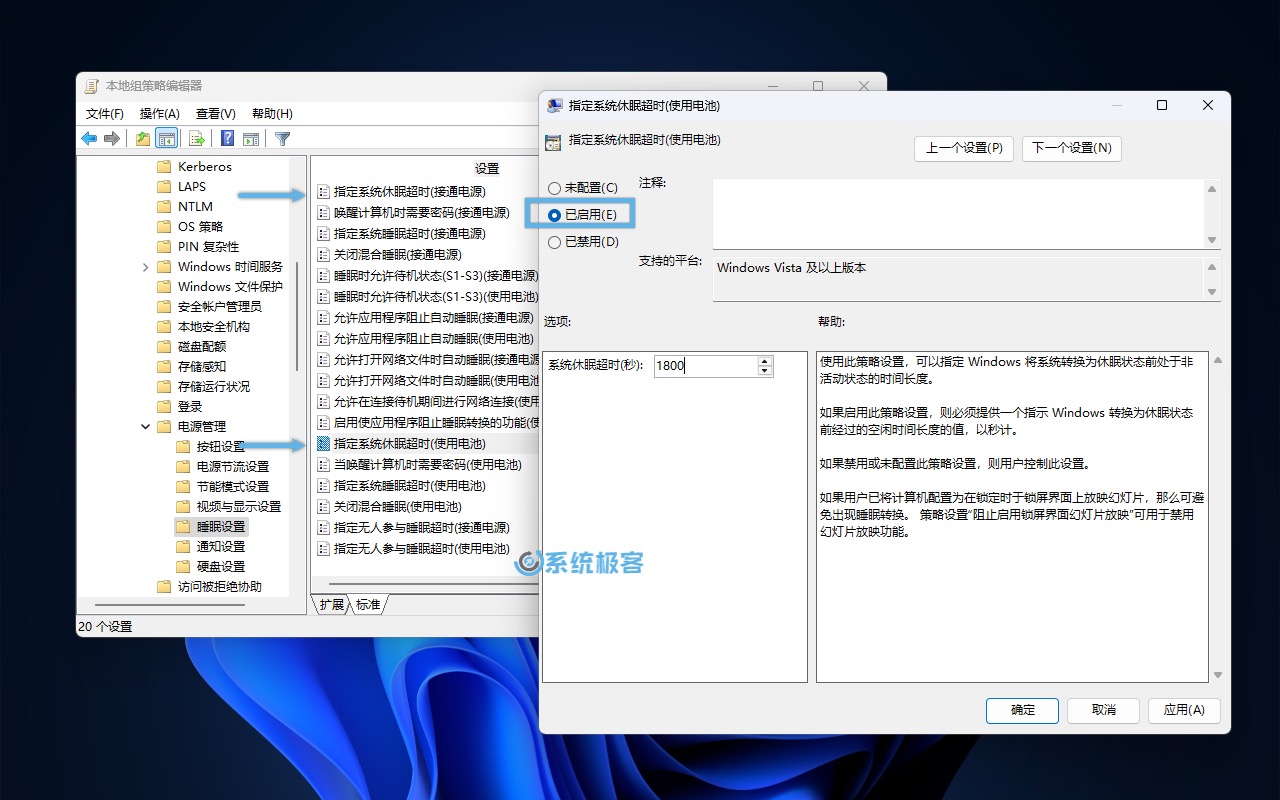Click the Filter funnel toolbar icon
Screen dimensions: 1280x800
(x=283, y=139)
